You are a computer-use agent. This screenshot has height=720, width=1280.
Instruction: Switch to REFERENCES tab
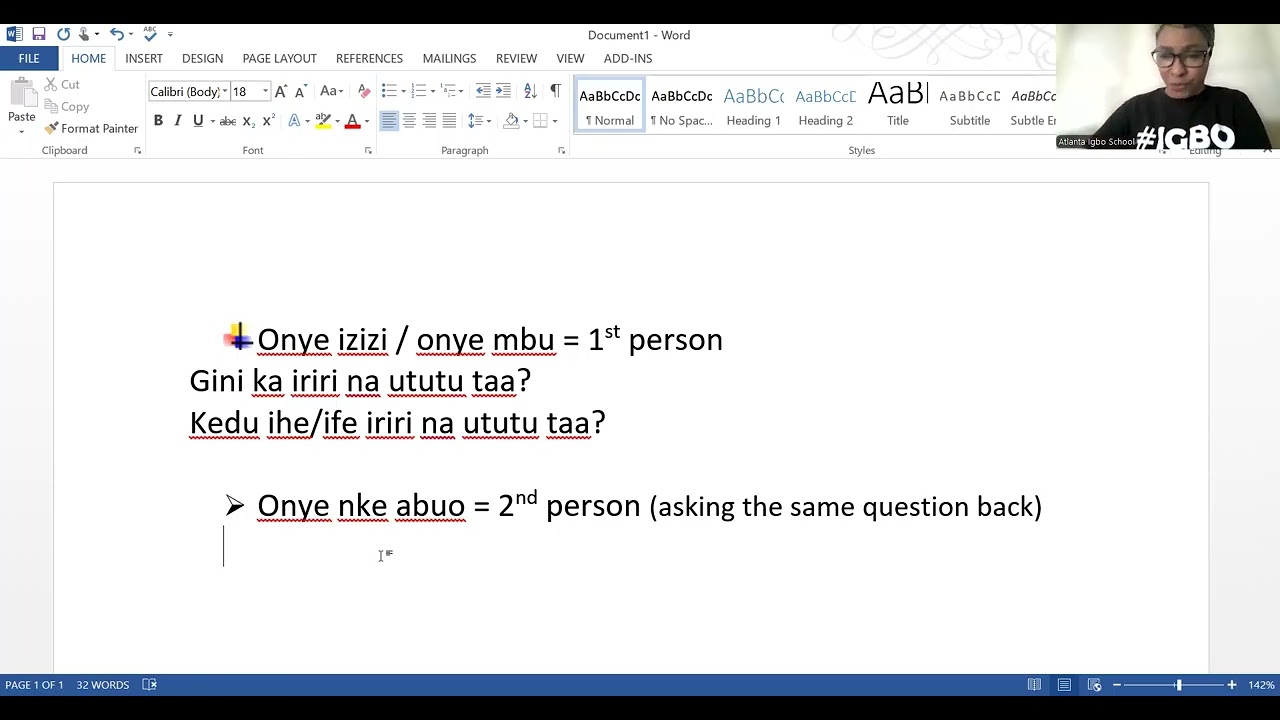[369, 58]
